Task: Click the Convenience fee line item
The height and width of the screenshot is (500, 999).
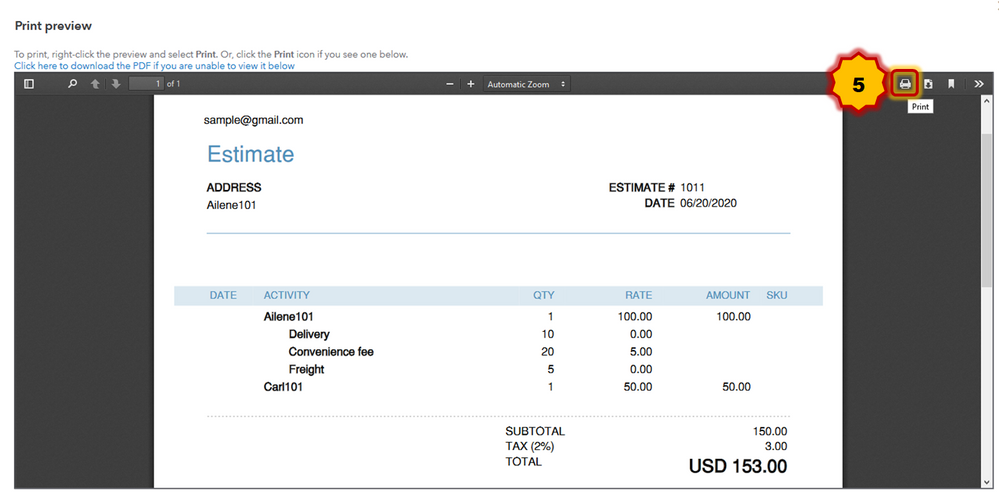Action: click(x=331, y=352)
